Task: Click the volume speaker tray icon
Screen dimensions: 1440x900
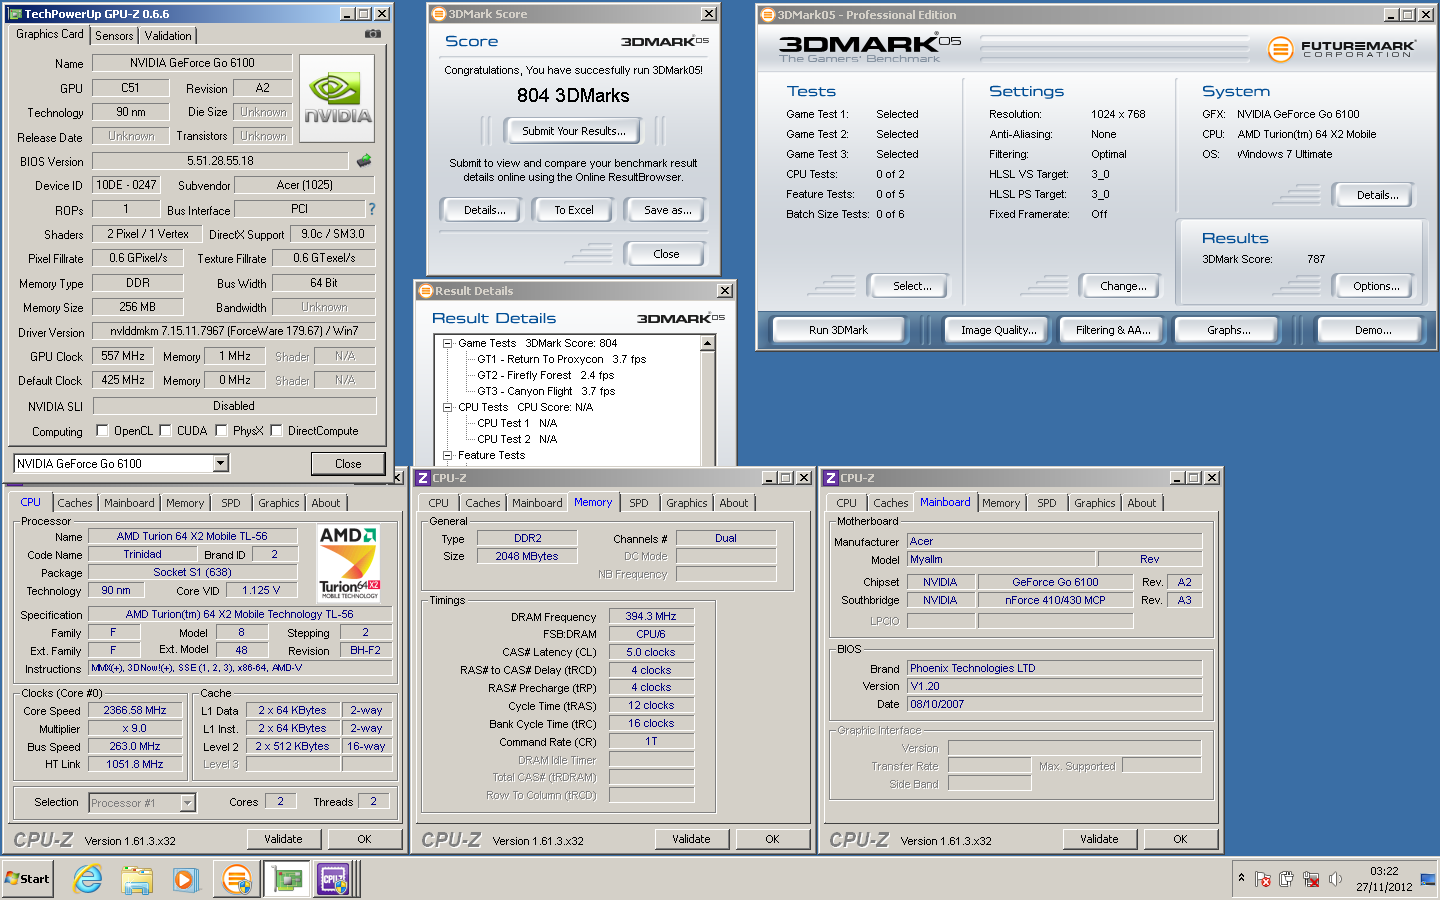Action: [x=1335, y=880]
